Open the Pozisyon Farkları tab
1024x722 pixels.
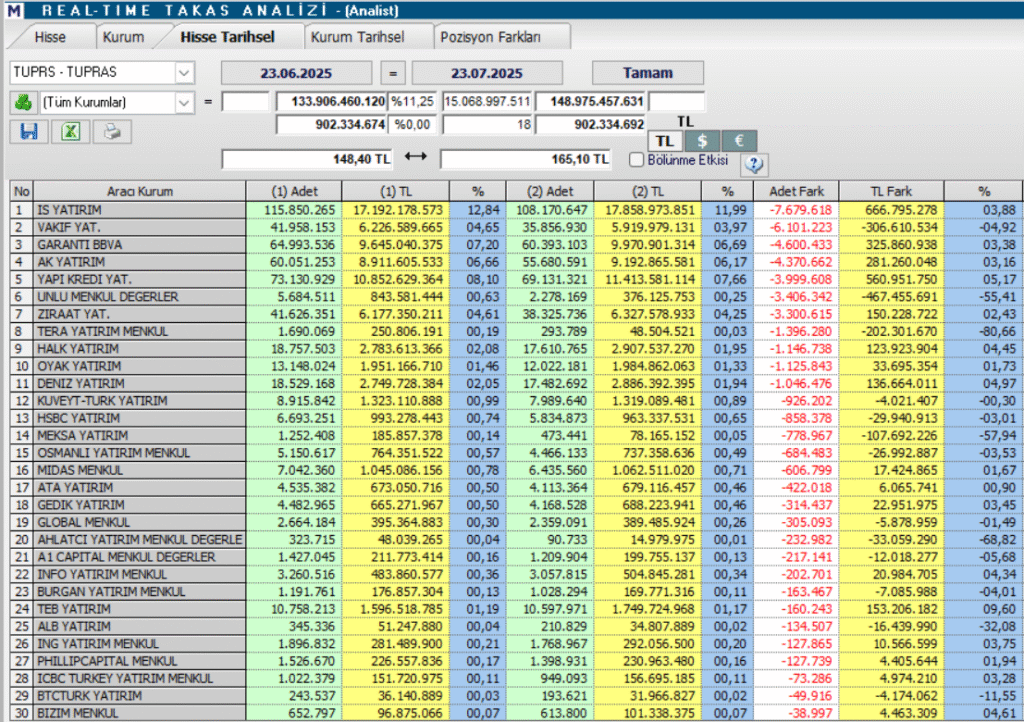point(490,37)
